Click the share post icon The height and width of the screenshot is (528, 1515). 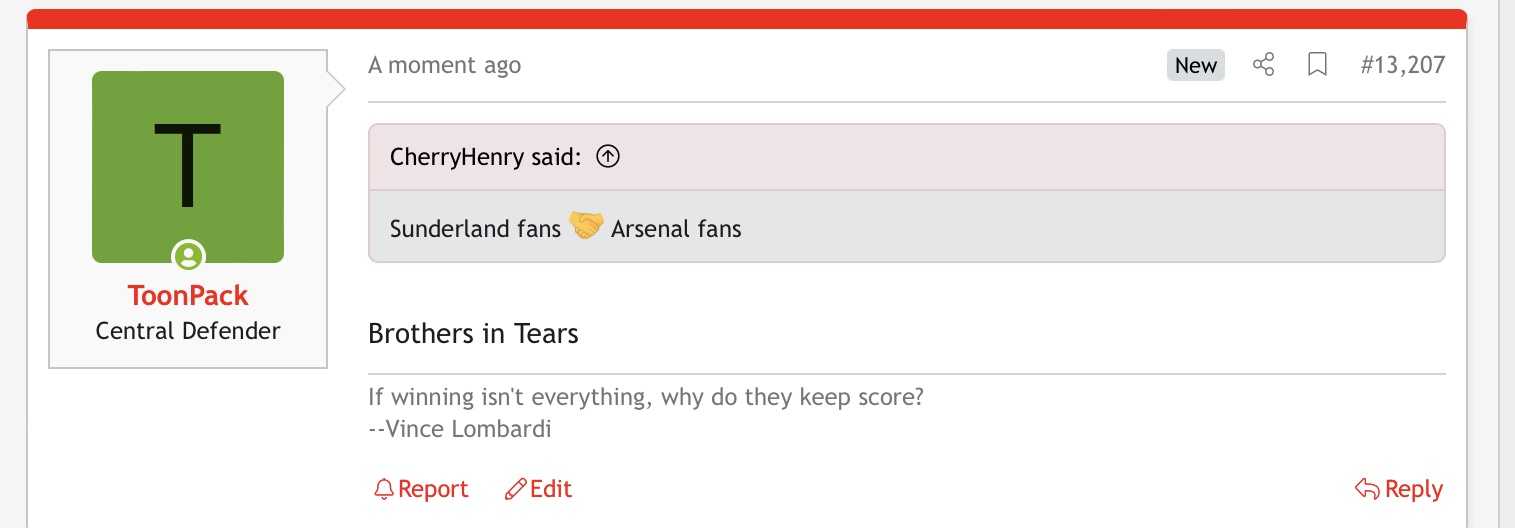coord(1264,66)
